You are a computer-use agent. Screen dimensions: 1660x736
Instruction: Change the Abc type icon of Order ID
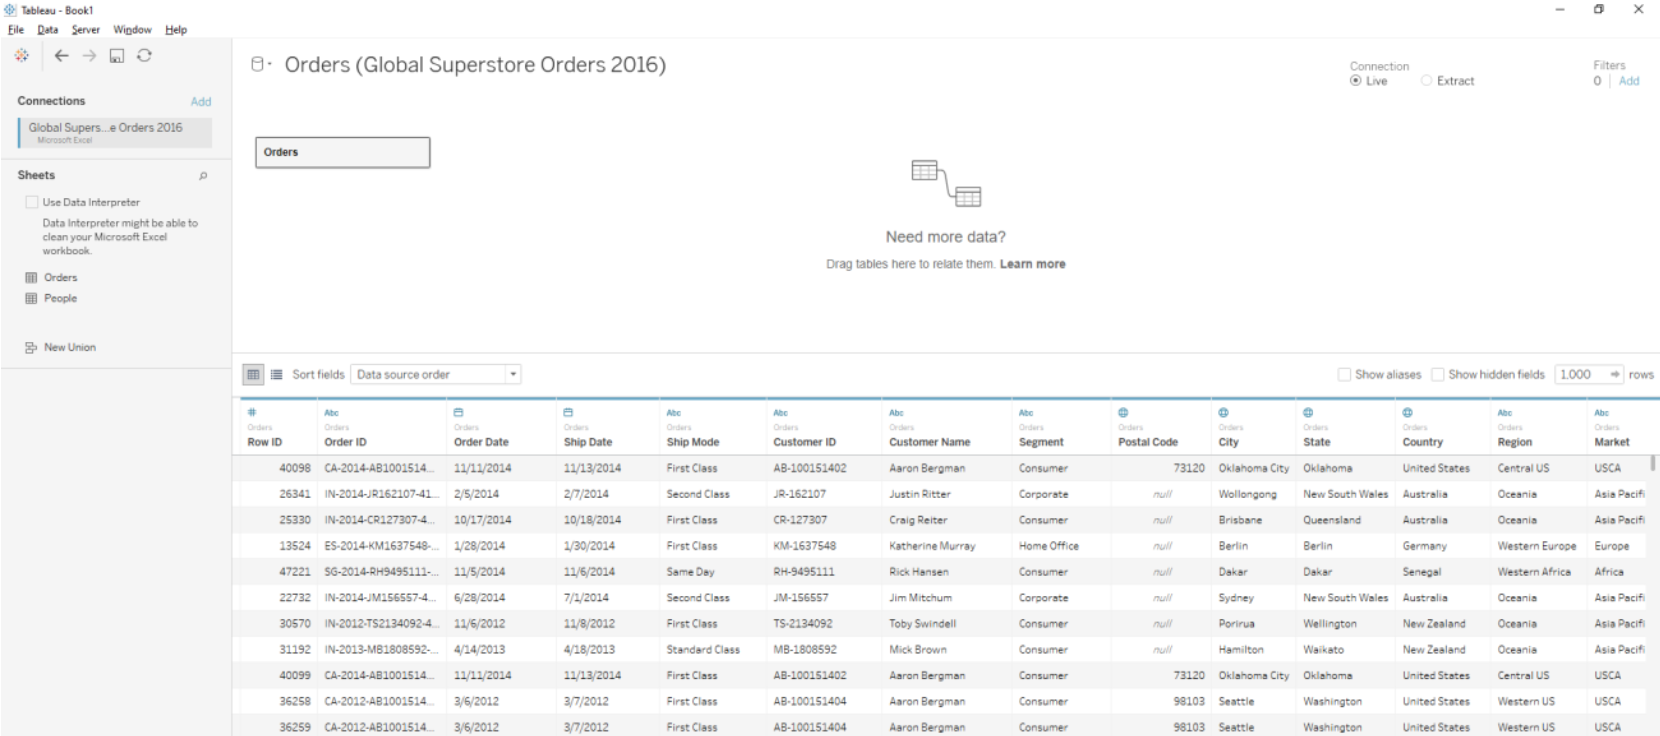331,412
